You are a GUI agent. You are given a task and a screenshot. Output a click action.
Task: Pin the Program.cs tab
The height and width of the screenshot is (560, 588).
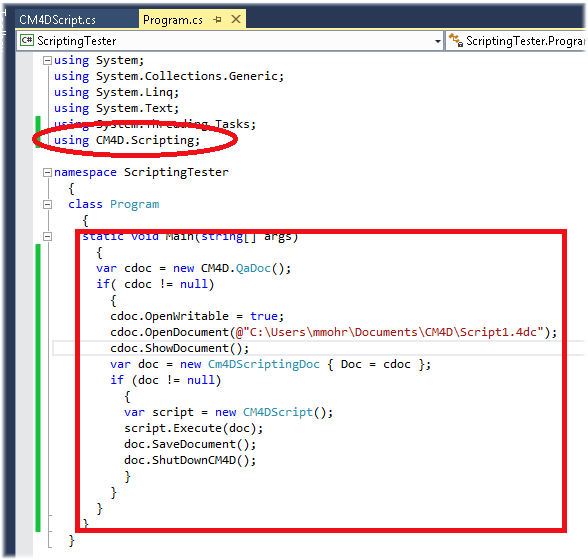click(x=217, y=19)
